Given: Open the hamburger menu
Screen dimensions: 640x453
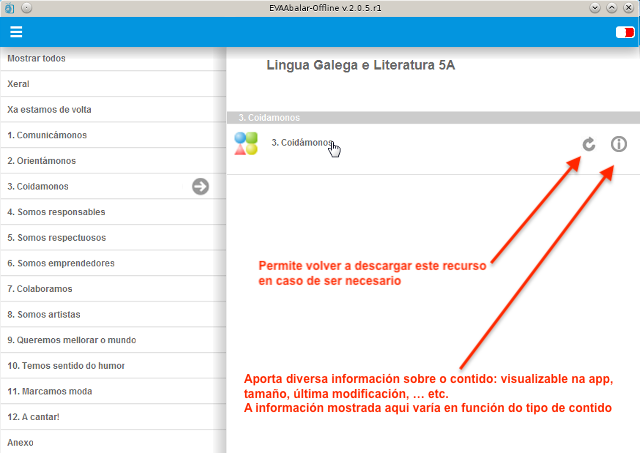Looking at the screenshot, I should [16, 32].
